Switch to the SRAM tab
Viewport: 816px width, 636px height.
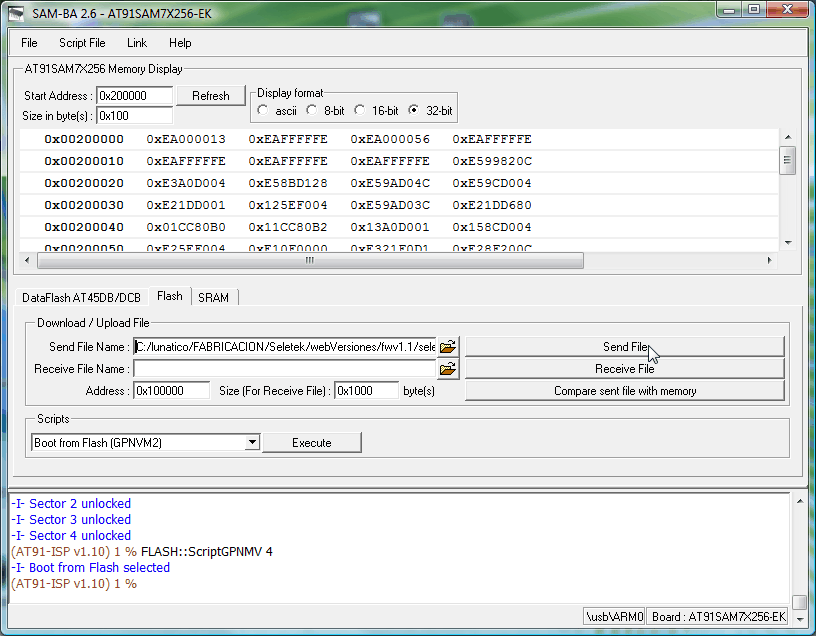pyautogui.click(x=213, y=297)
